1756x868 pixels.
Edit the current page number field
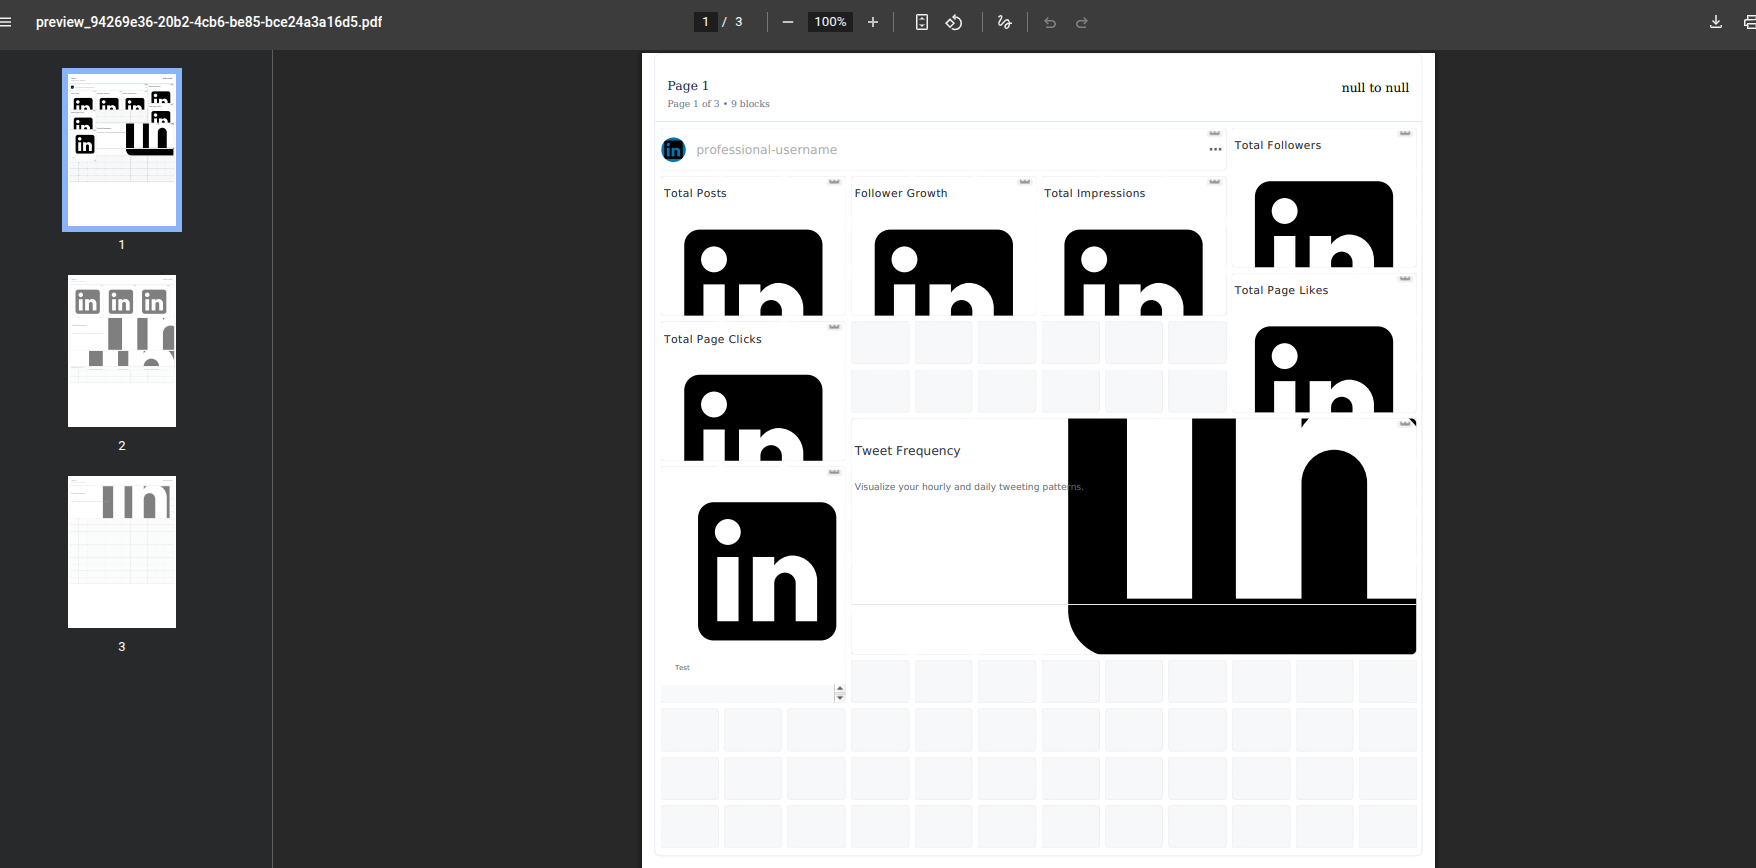706,22
